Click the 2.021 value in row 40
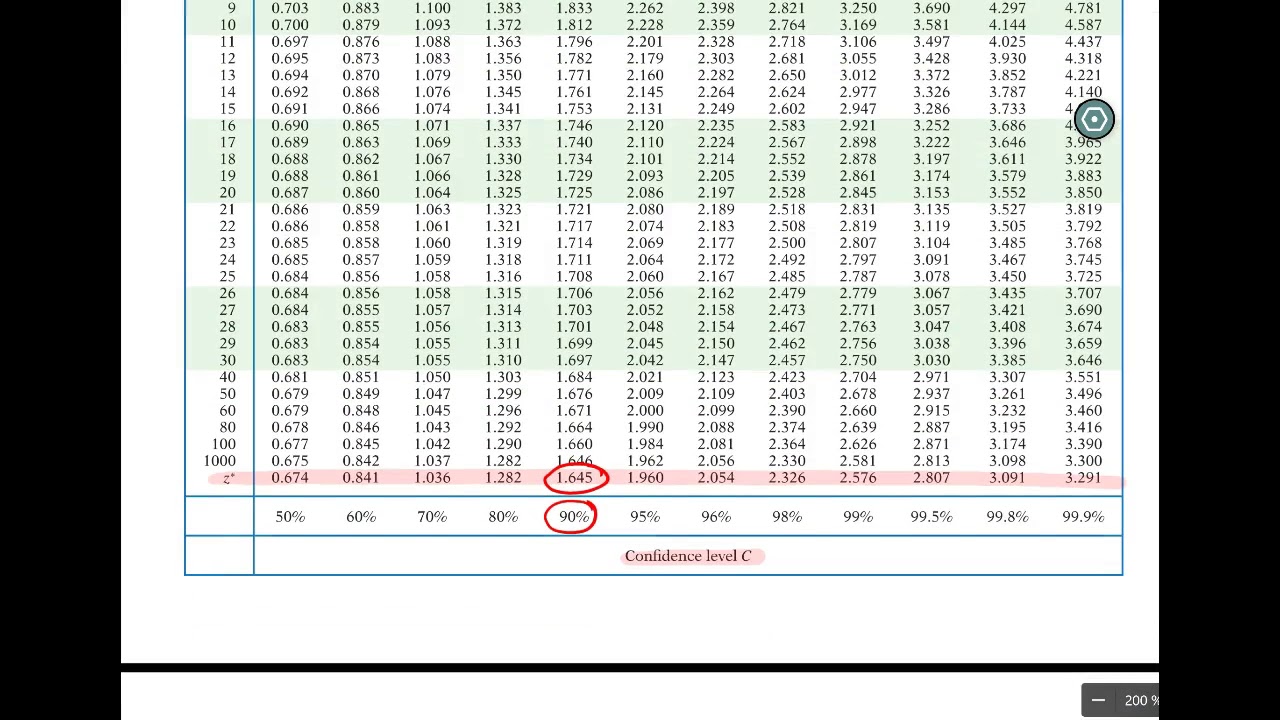Screen dimensions: 1280x720 click(645, 377)
